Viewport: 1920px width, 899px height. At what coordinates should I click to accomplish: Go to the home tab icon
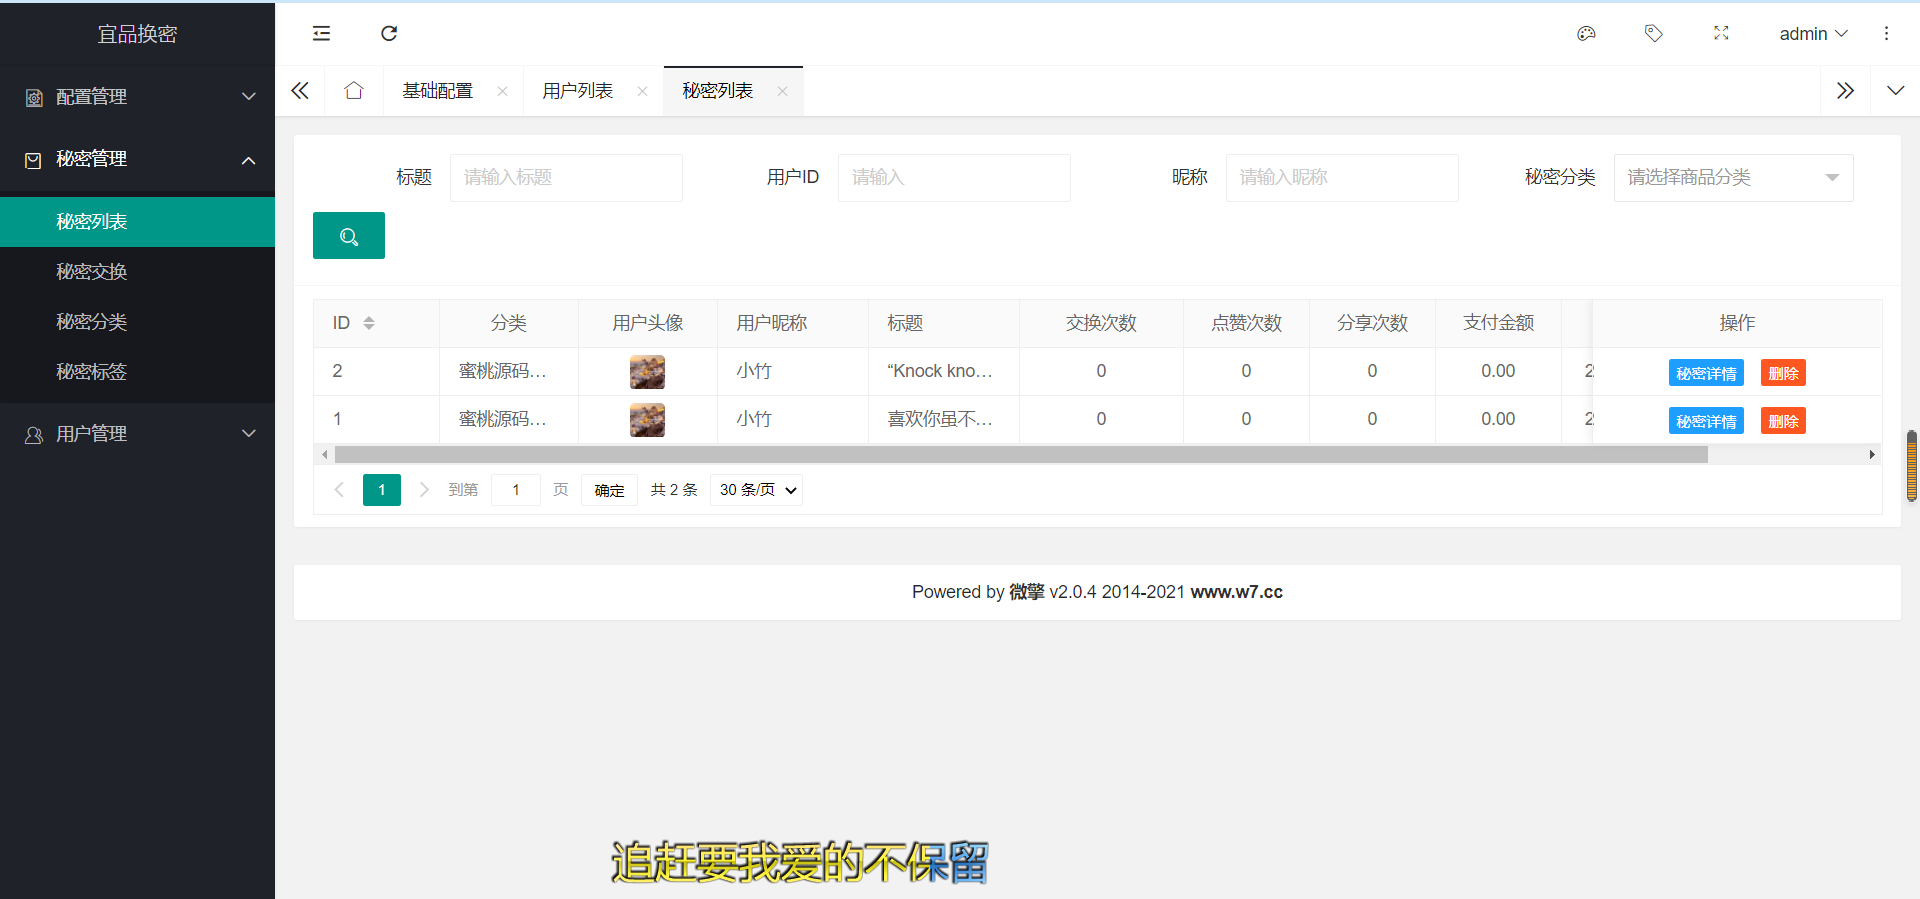(353, 91)
